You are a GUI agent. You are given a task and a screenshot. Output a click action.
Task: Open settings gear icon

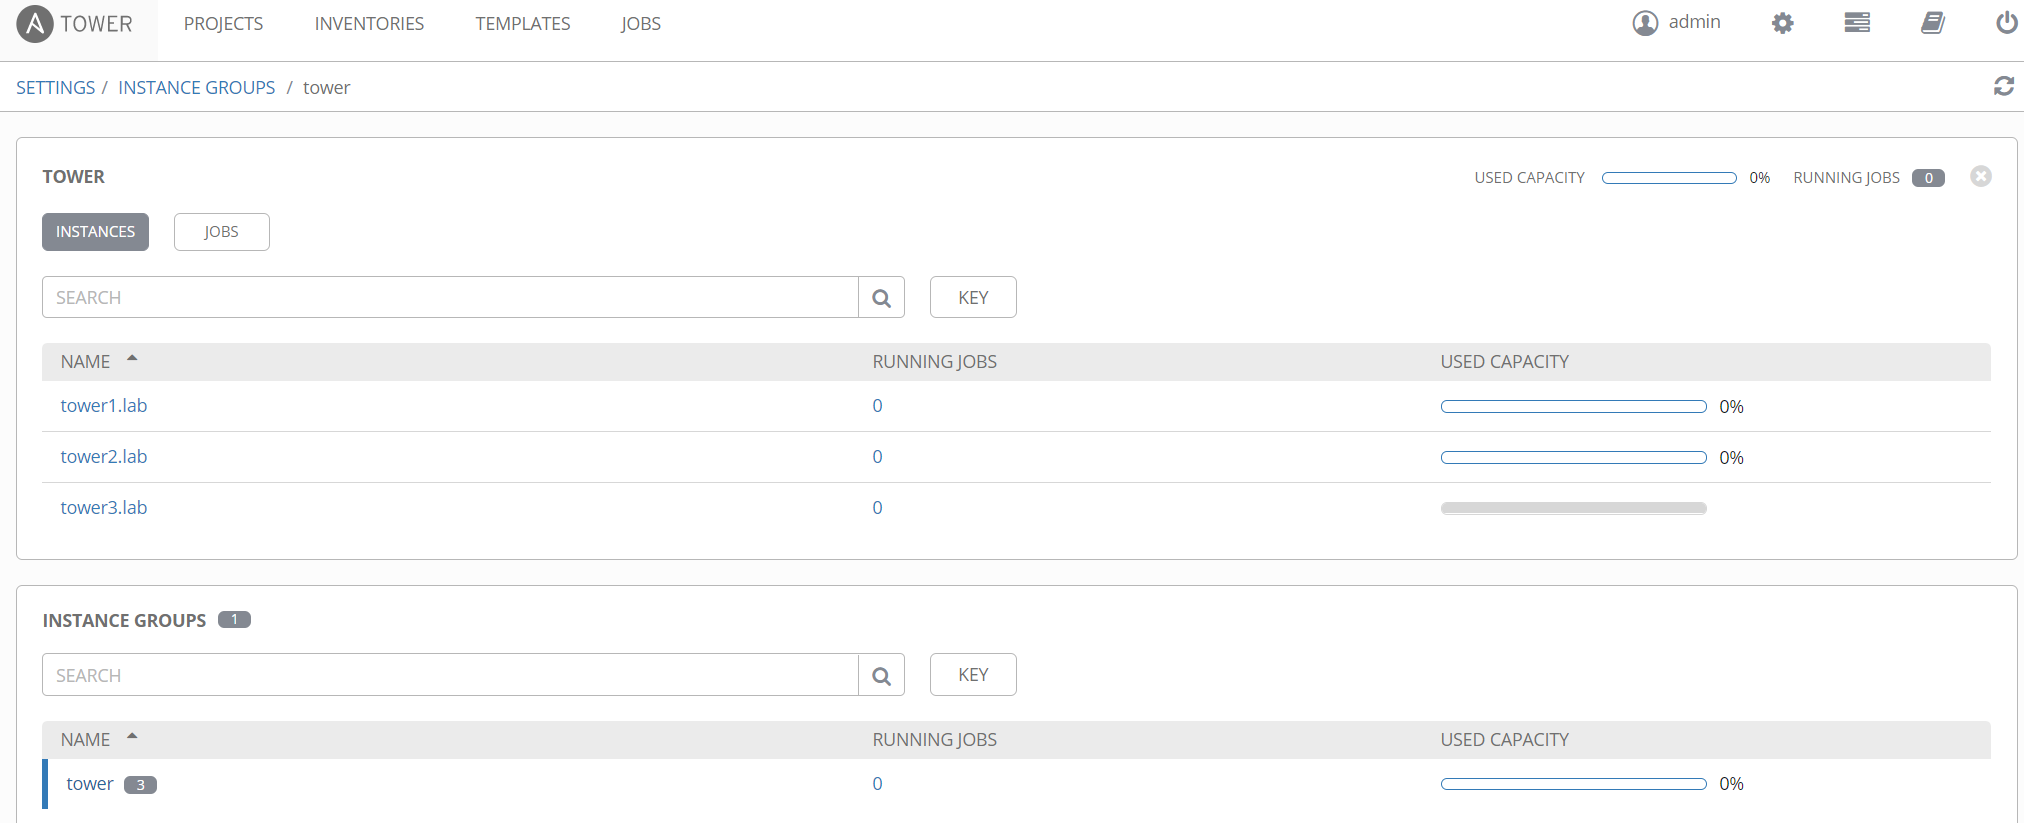(x=1782, y=23)
